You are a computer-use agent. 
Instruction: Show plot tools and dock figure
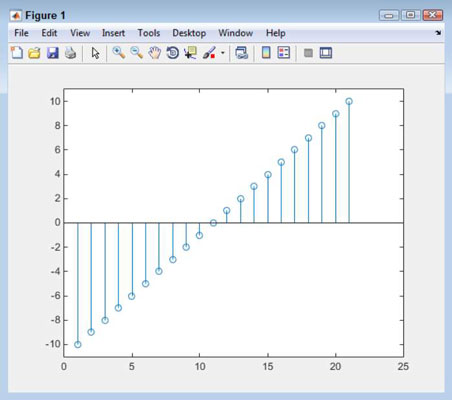[x=326, y=53]
